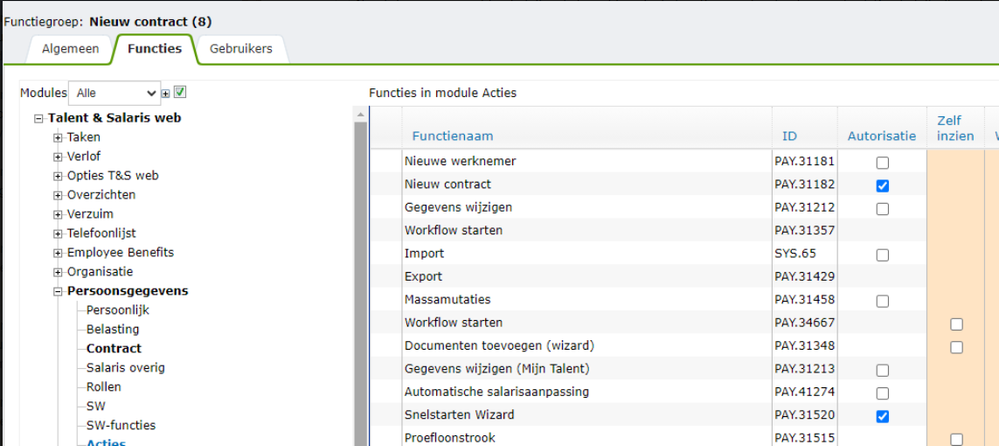Disable Autorisatie for Snelstarten Wizard
The height and width of the screenshot is (446, 999).
pyautogui.click(x=882, y=416)
